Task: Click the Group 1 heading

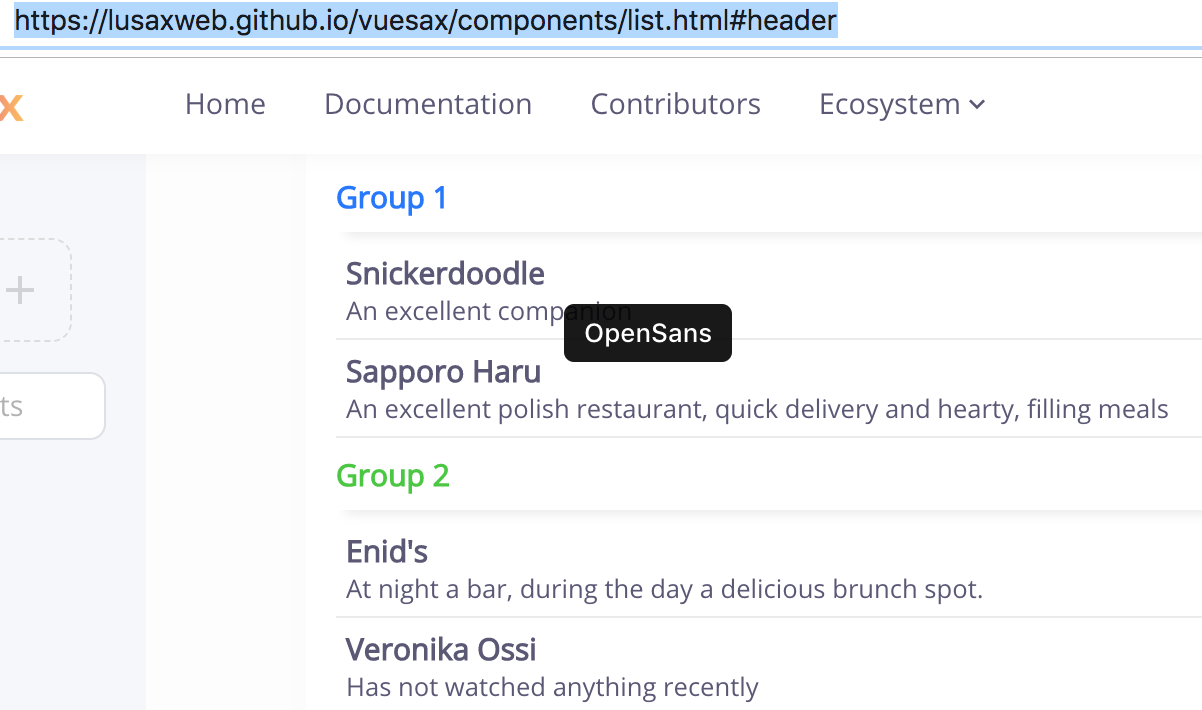Action: 391,197
